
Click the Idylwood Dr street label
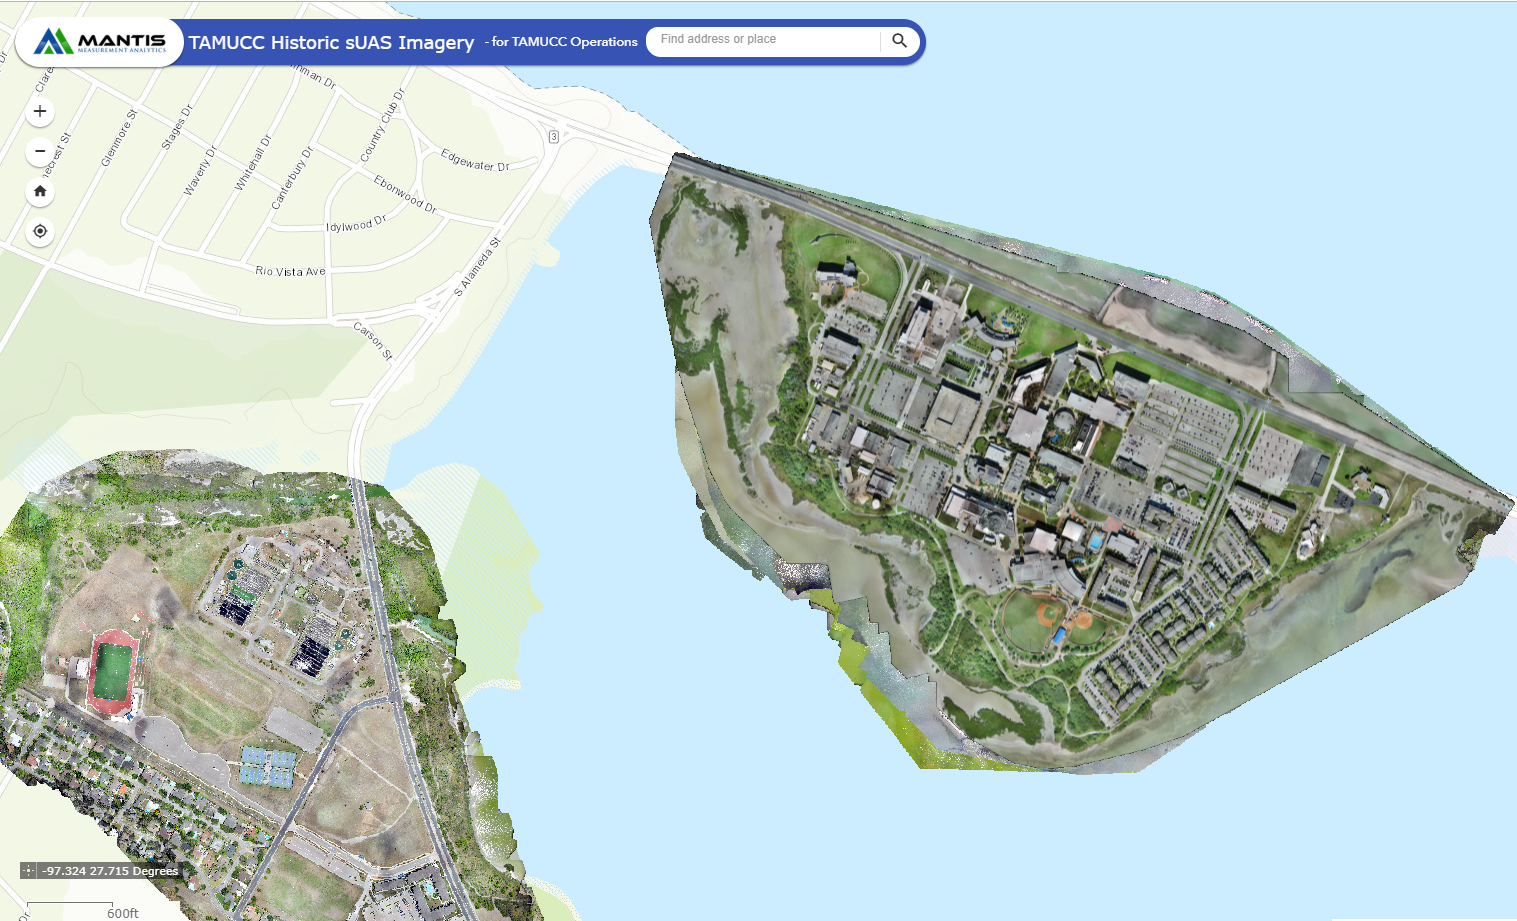(356, 224)
